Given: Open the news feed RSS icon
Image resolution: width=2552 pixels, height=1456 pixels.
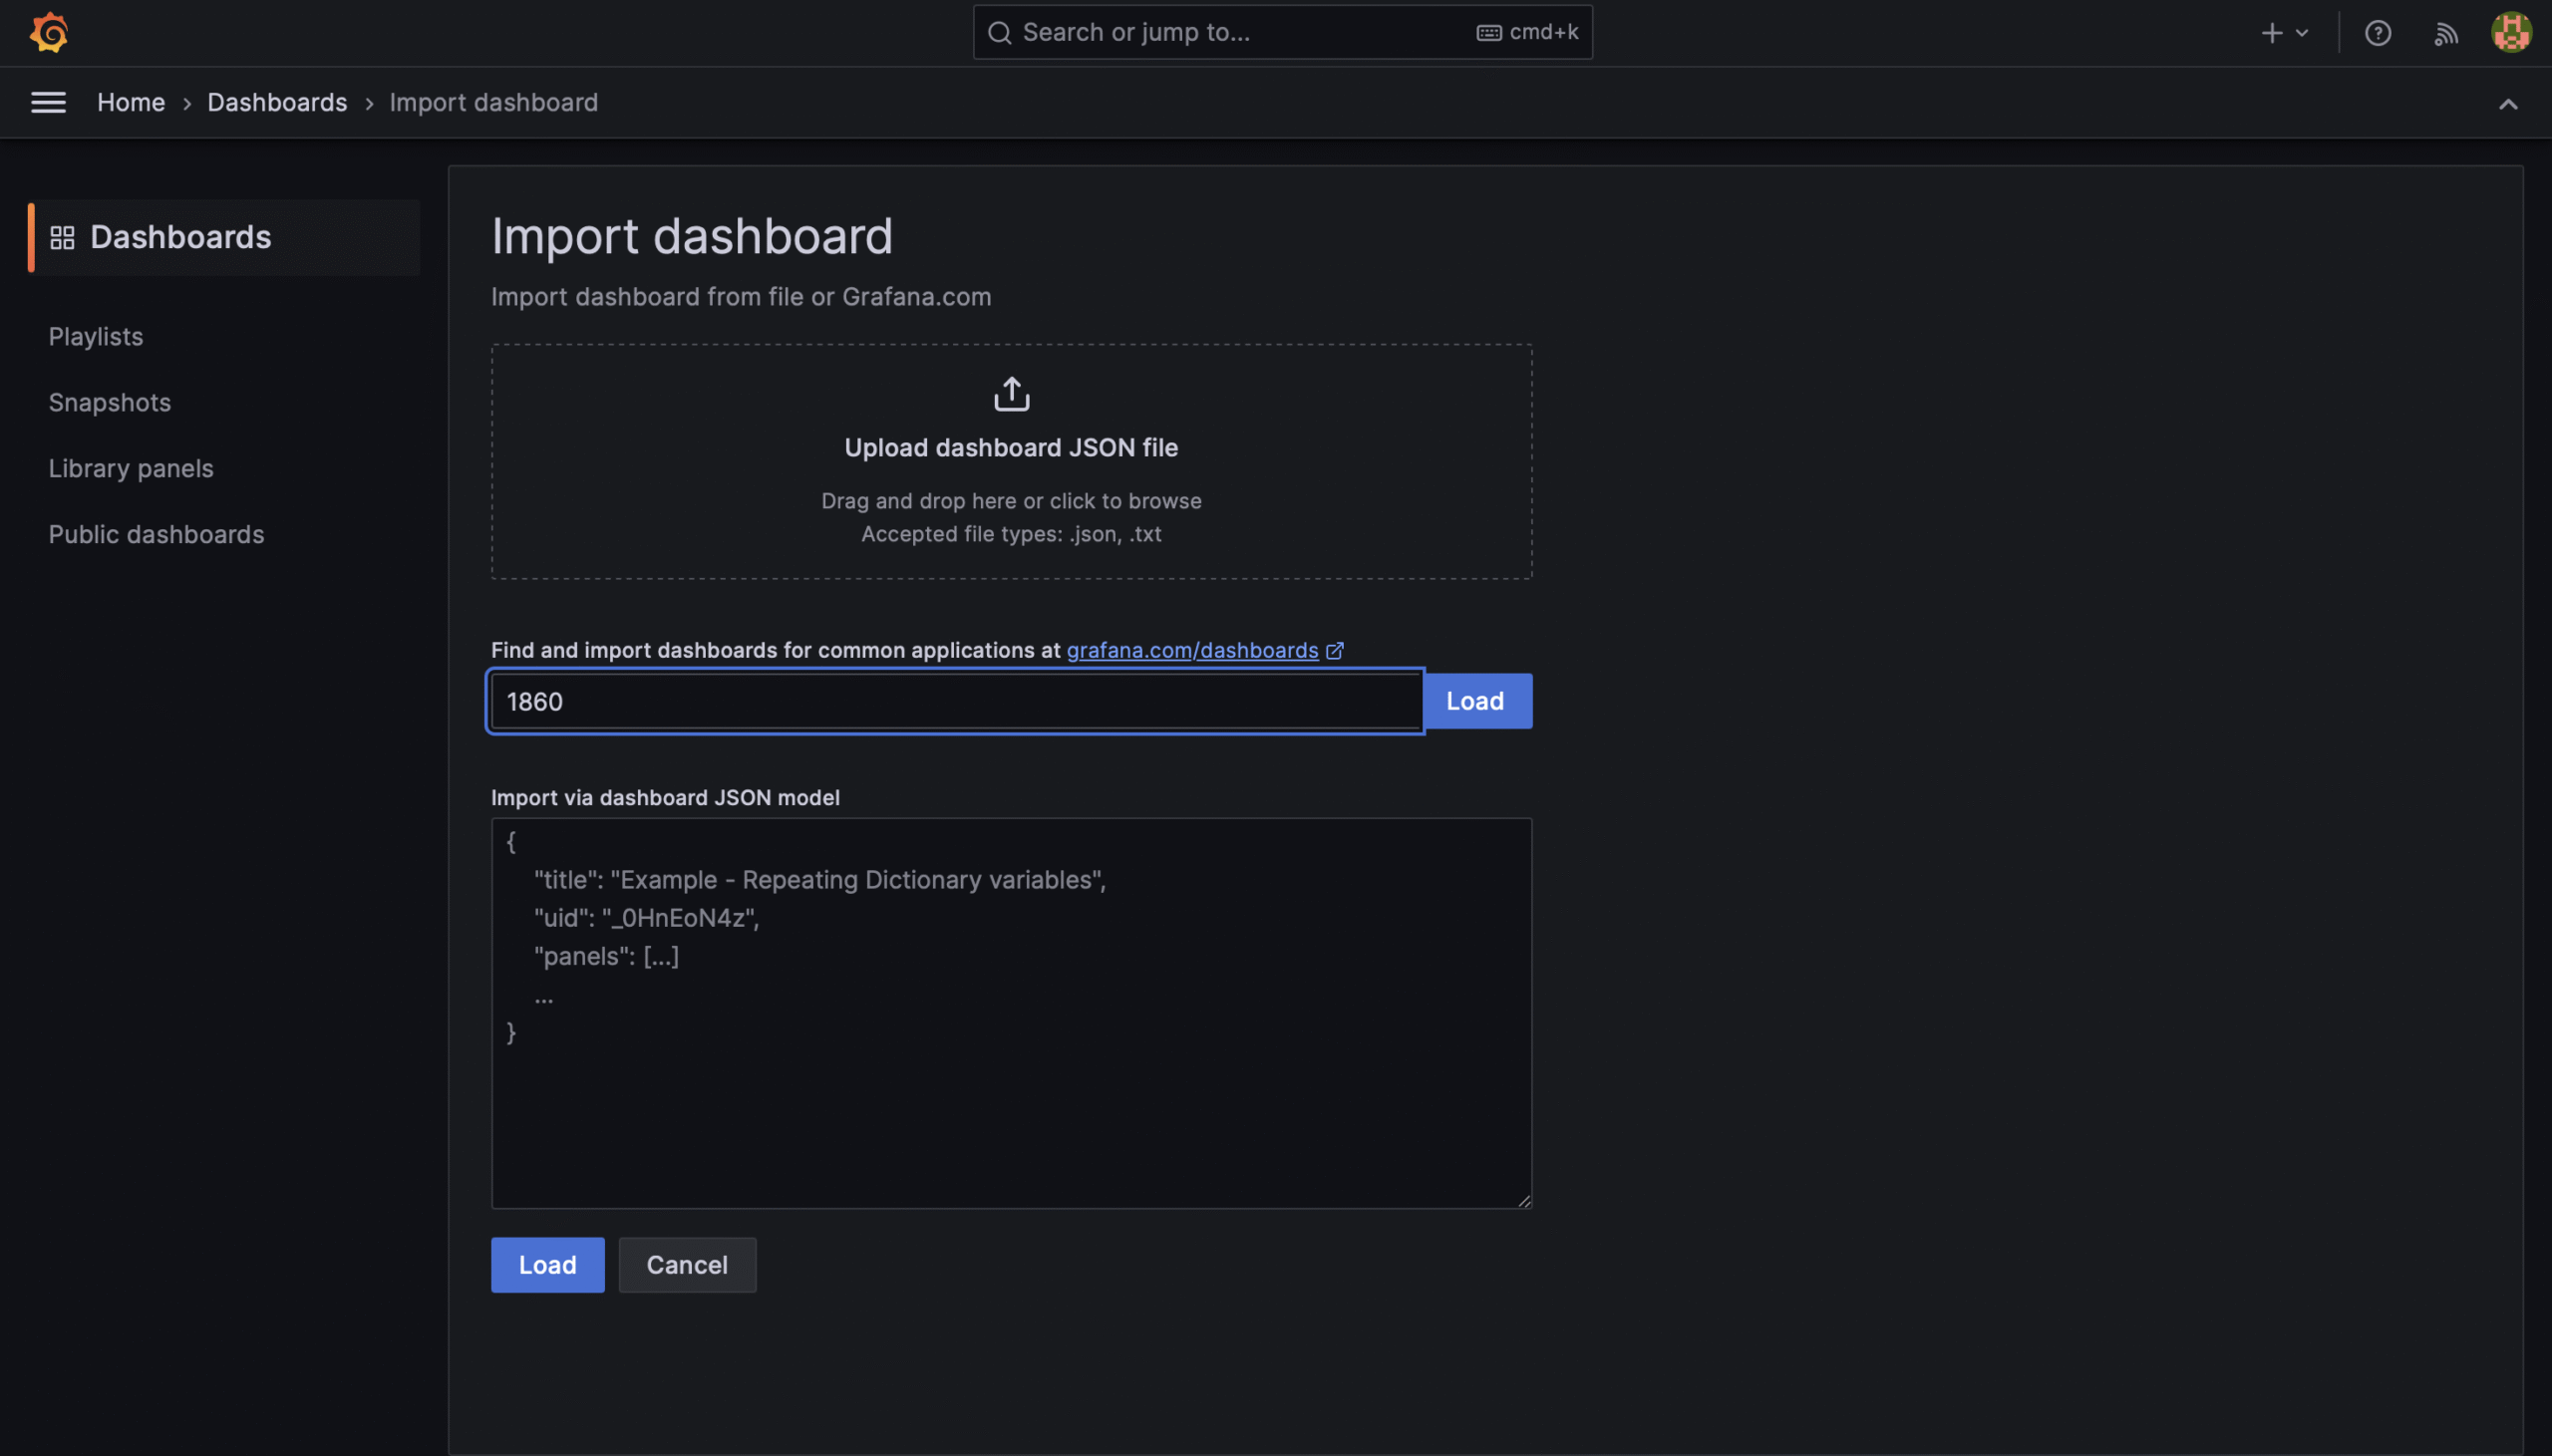Looking at the screenshot, I should click(2445, 33).
